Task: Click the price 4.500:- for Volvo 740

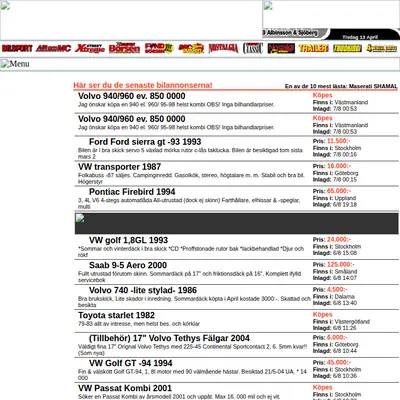Action: pos(337,289)
